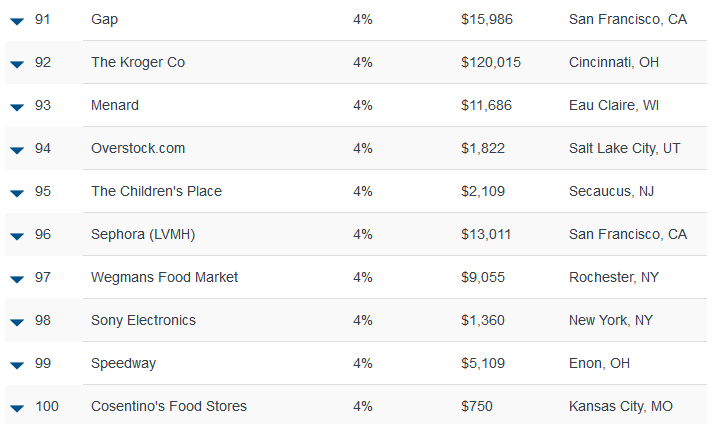This screenshot has width=712, height=424.
Task: Choose Sony Electronics entry
Action: click(143, 320)
